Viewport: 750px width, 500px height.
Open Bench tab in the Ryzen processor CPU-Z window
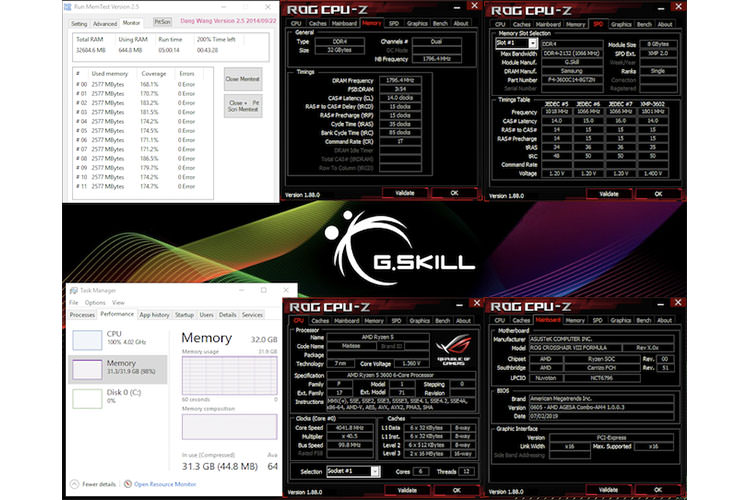coord(442,321)
